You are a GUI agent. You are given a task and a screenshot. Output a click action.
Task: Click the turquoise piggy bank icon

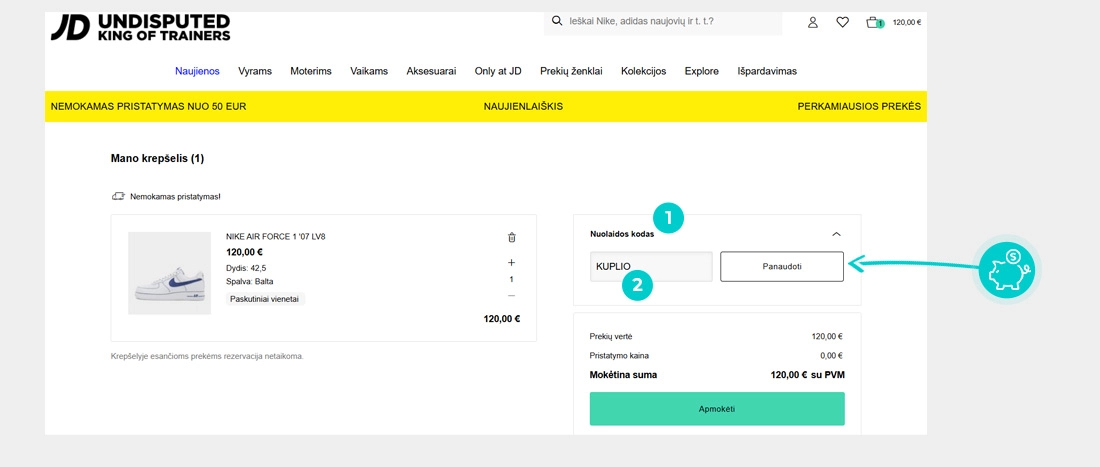(x=1005, y=270)
